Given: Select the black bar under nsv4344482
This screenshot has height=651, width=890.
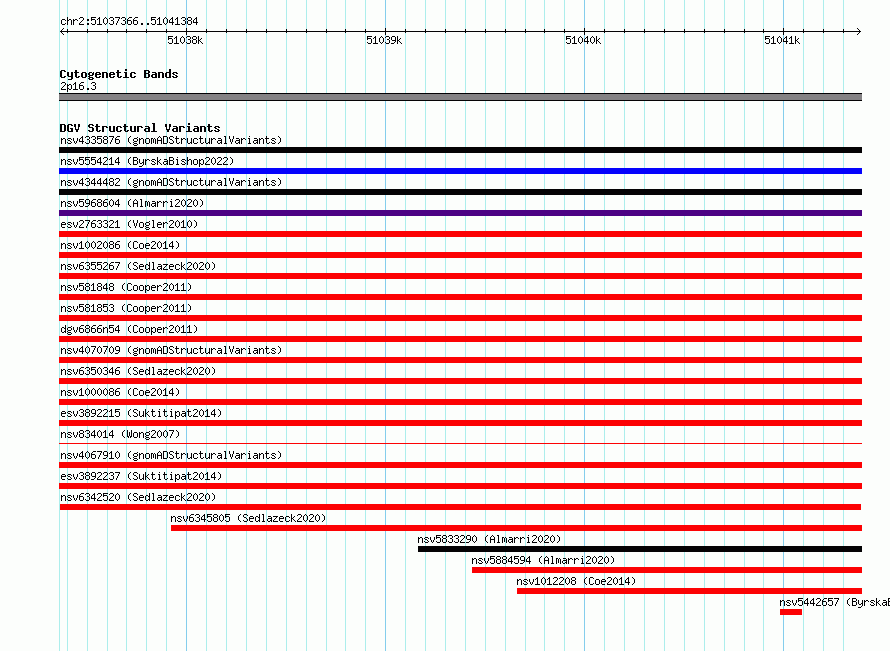Looking at the screenshot, I should point(460,192).
